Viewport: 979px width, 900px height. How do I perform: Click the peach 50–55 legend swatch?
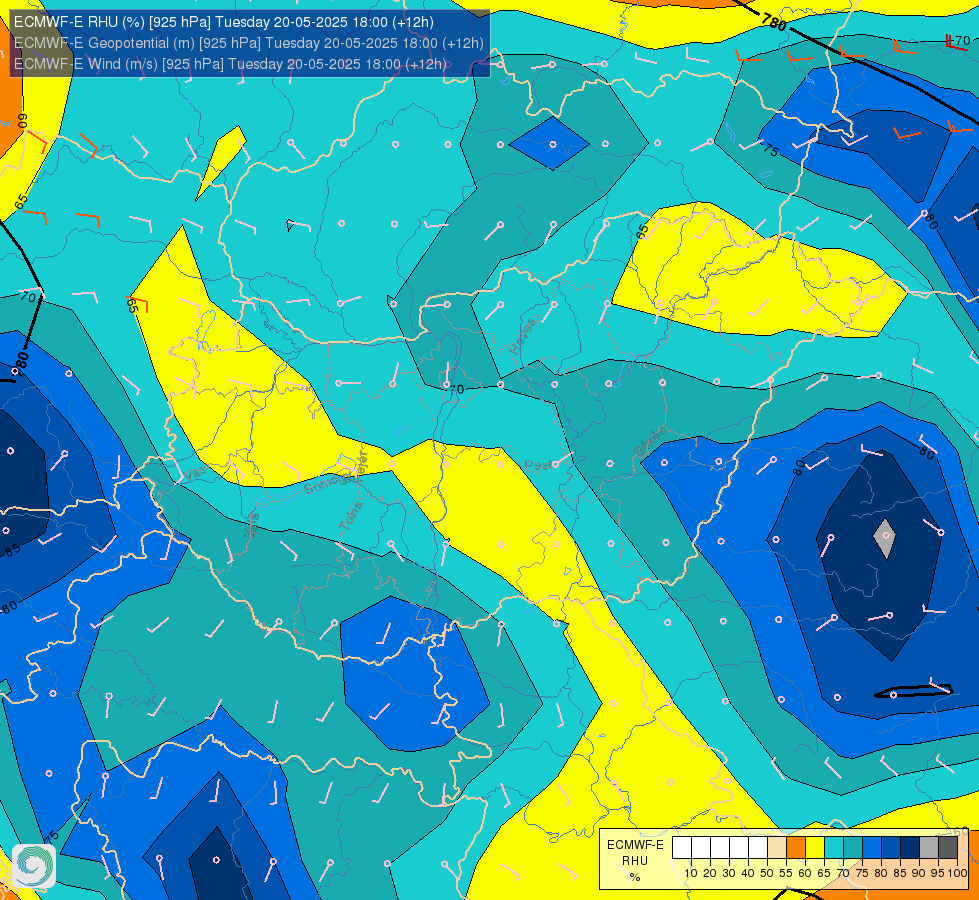click(x=777, y=848)
